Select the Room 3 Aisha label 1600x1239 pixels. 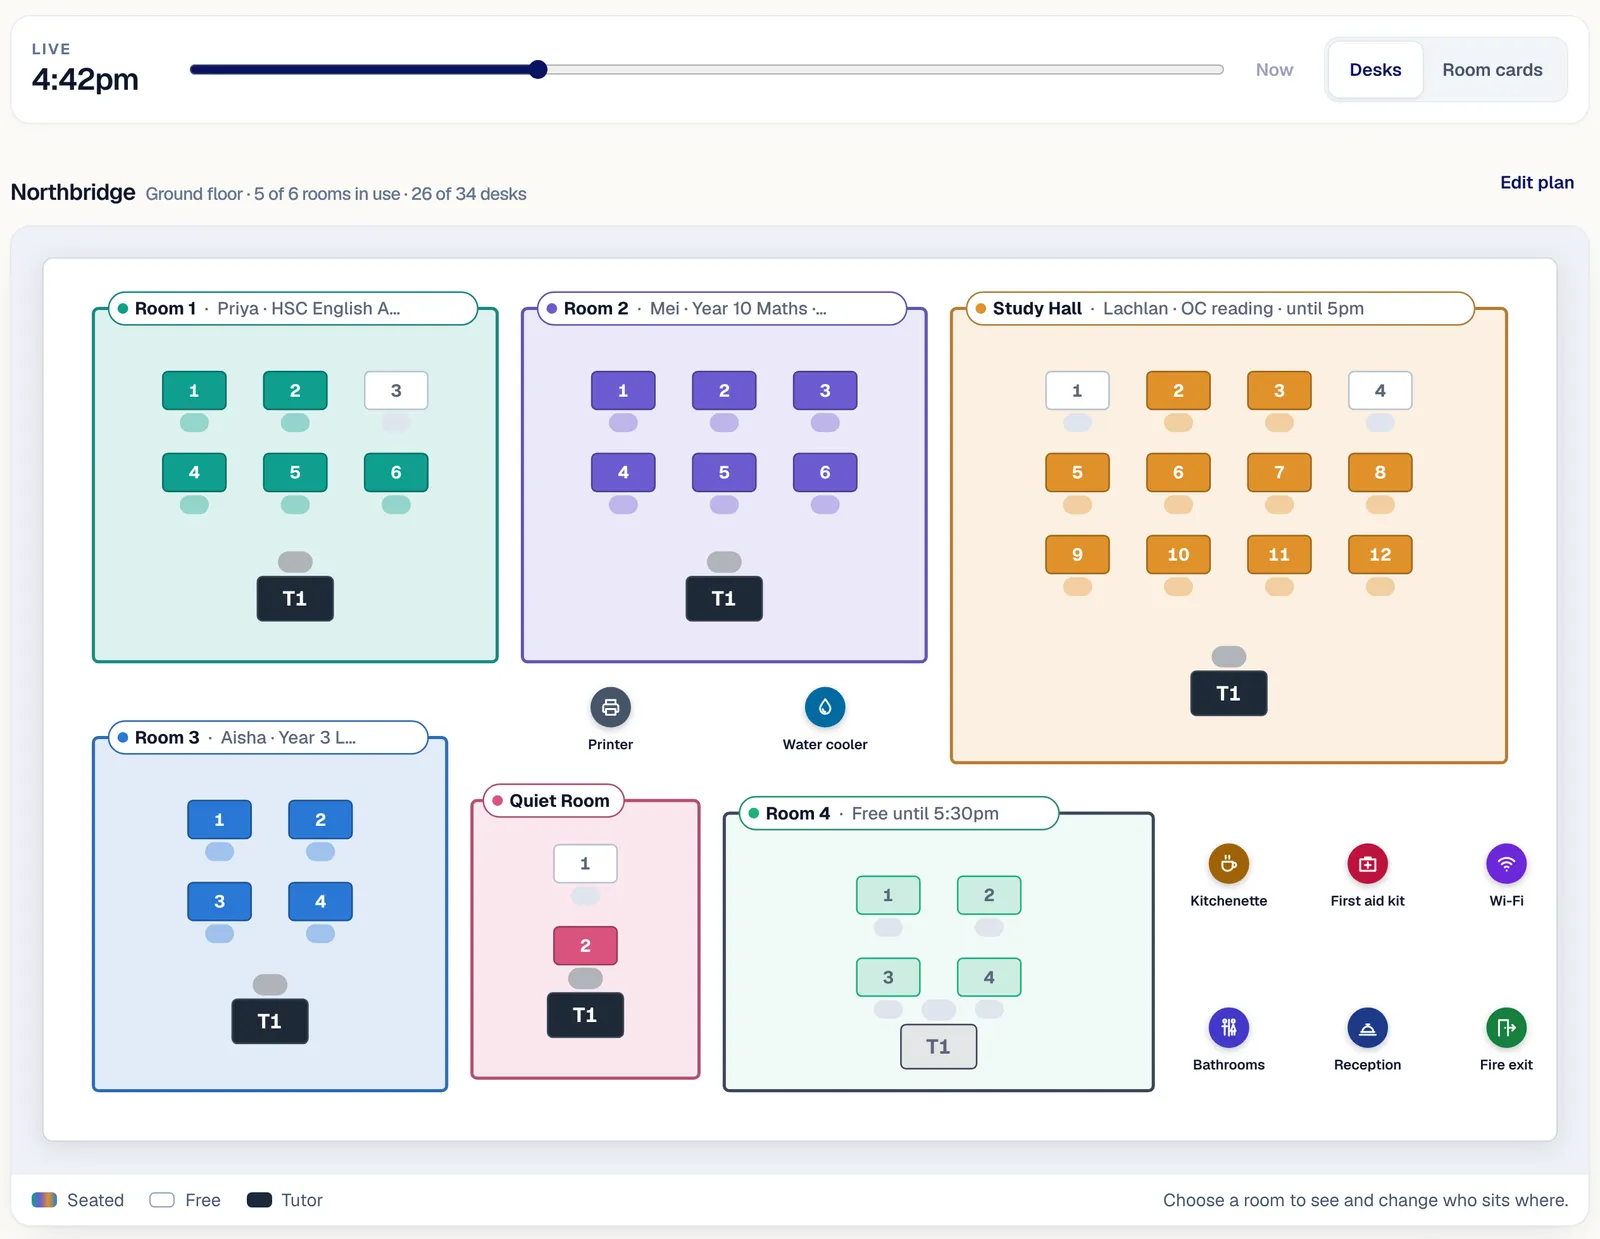268,738
